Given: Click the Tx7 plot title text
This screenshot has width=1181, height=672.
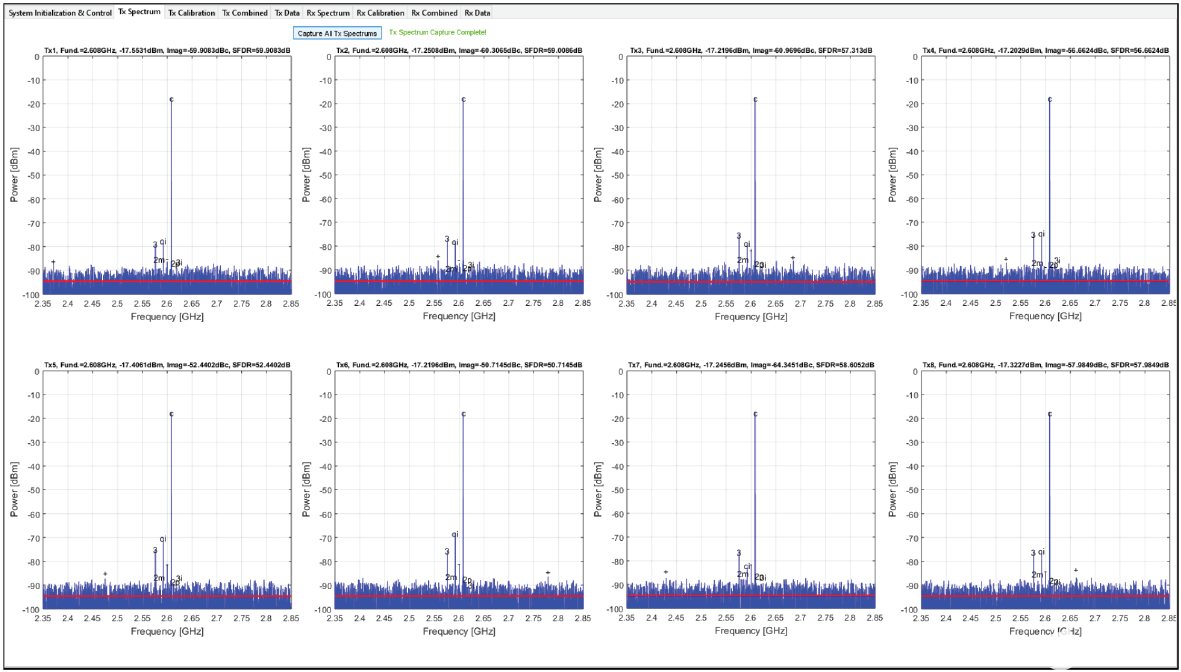Looking at the screenshot, I should pyautogui.click(x=751, y=365).
